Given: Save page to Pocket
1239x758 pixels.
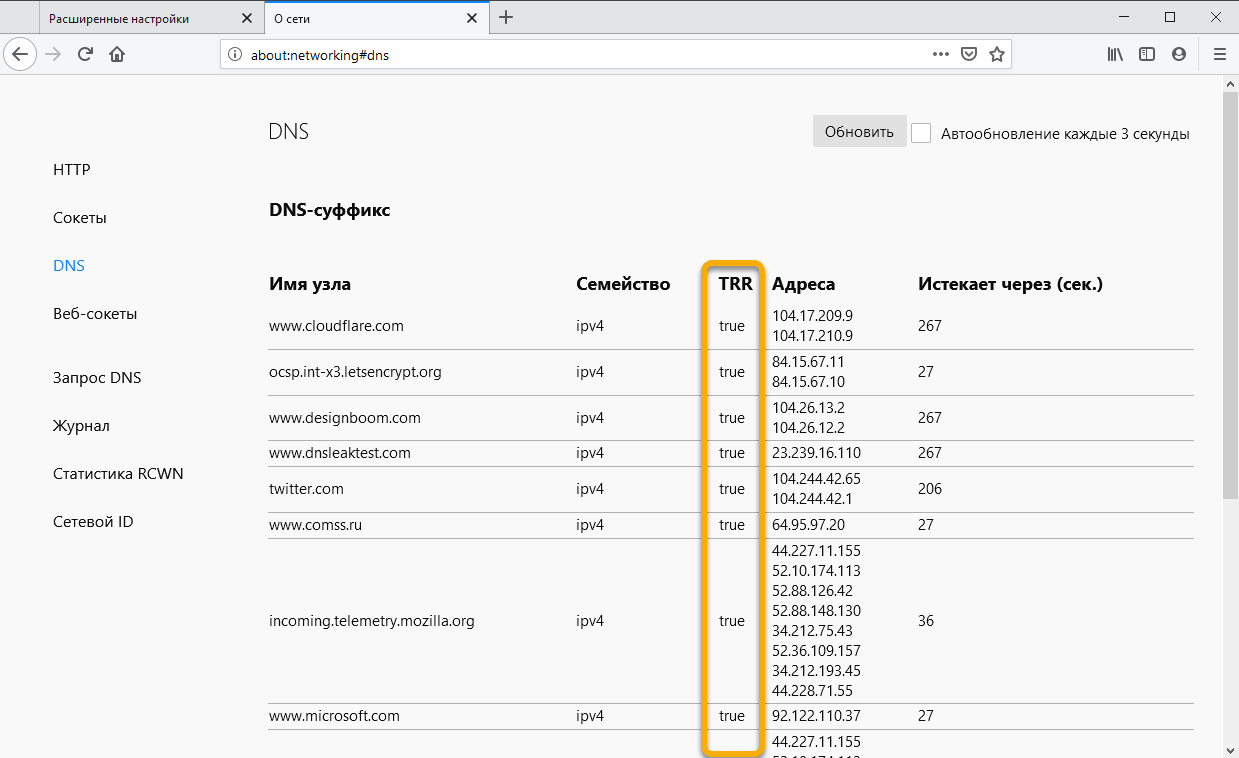Looking at the screenshot, I should point(969,54).
